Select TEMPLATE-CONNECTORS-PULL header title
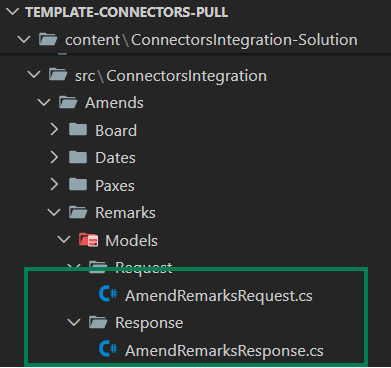Screen dimensions: 391x368 [127, 12]
